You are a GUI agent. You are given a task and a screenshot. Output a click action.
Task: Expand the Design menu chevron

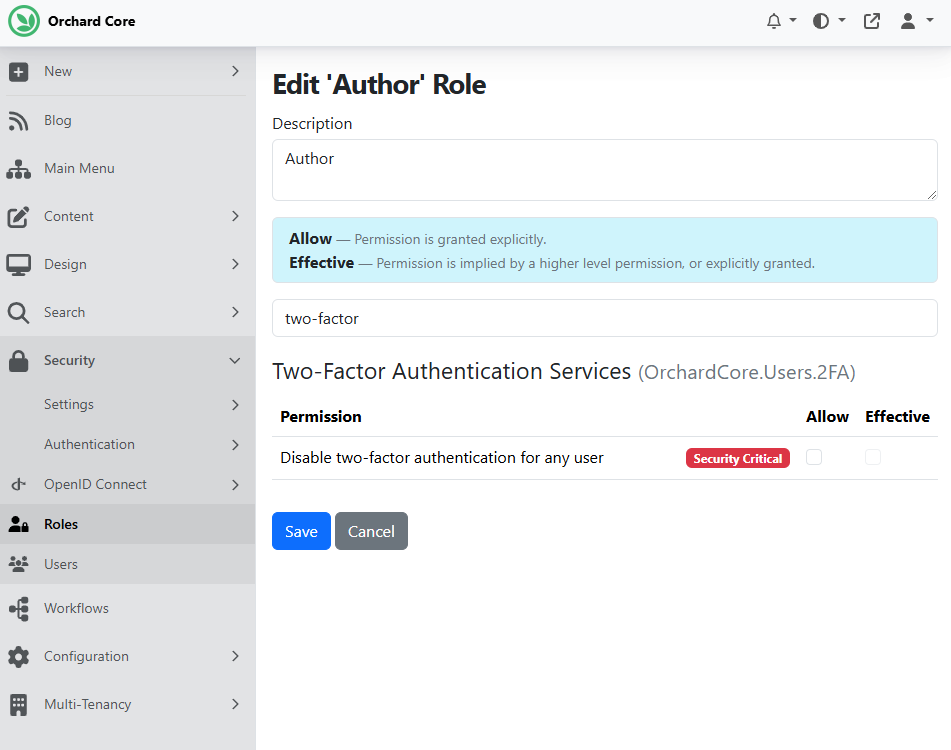235,264
